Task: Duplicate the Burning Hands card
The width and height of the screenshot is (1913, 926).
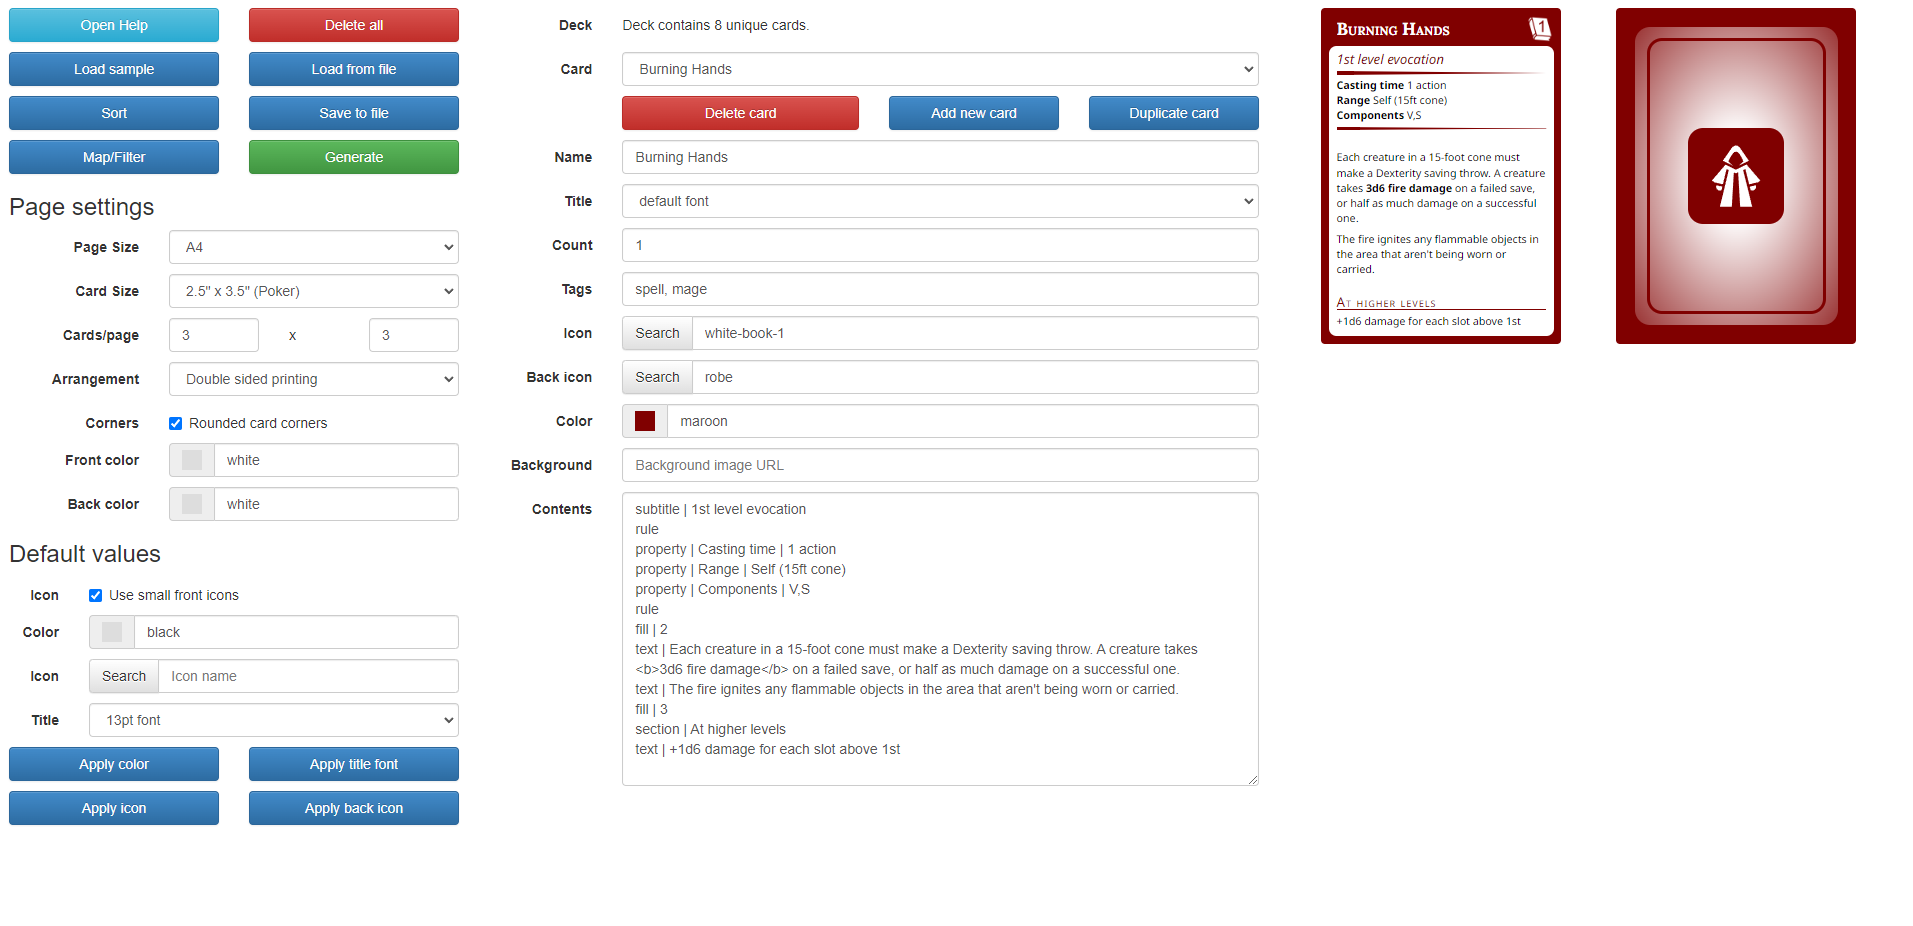Action: pyautogui.click(x=1173, y=112)
